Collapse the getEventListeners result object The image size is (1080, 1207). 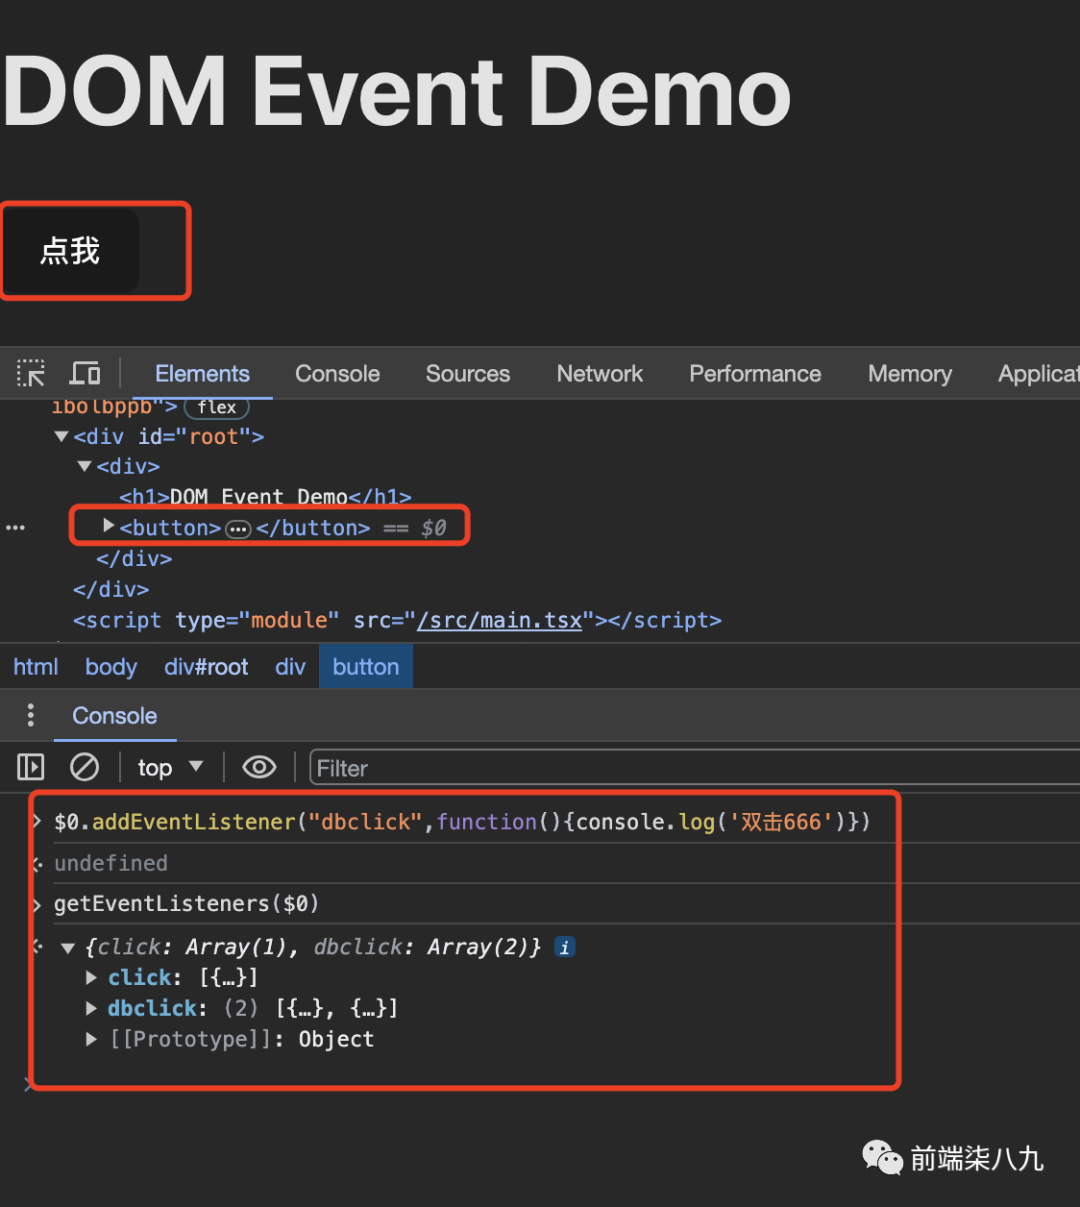(68, 948)
